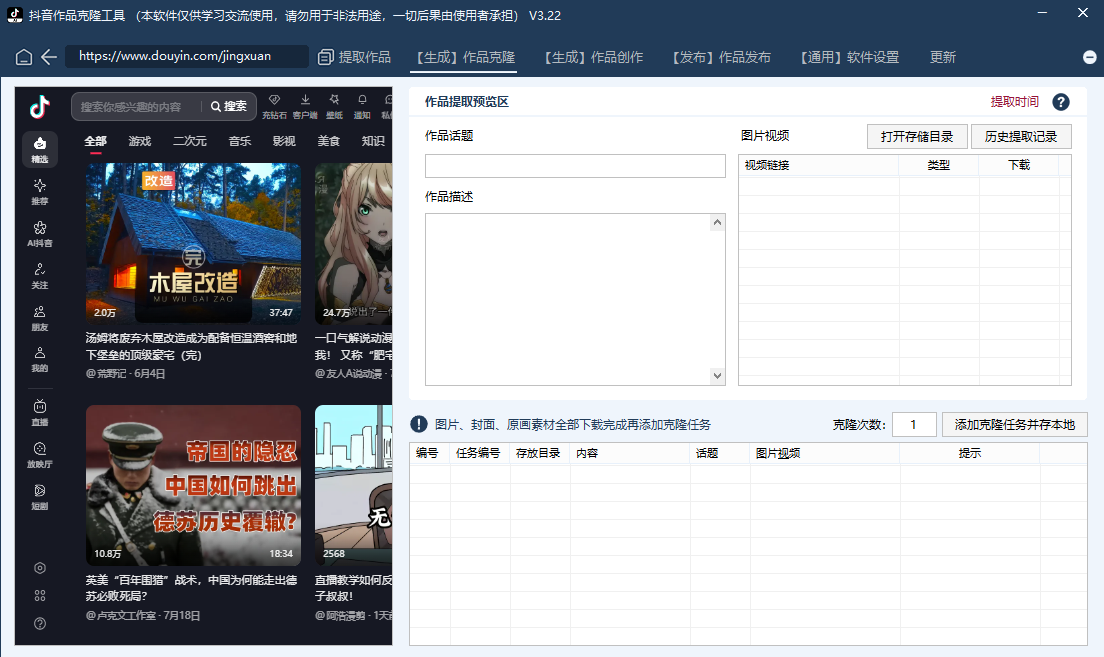Open the 推荐 feed from the sidebar
The width and height of the screenshot is (1104, 657).
click(x=40, y=192)
